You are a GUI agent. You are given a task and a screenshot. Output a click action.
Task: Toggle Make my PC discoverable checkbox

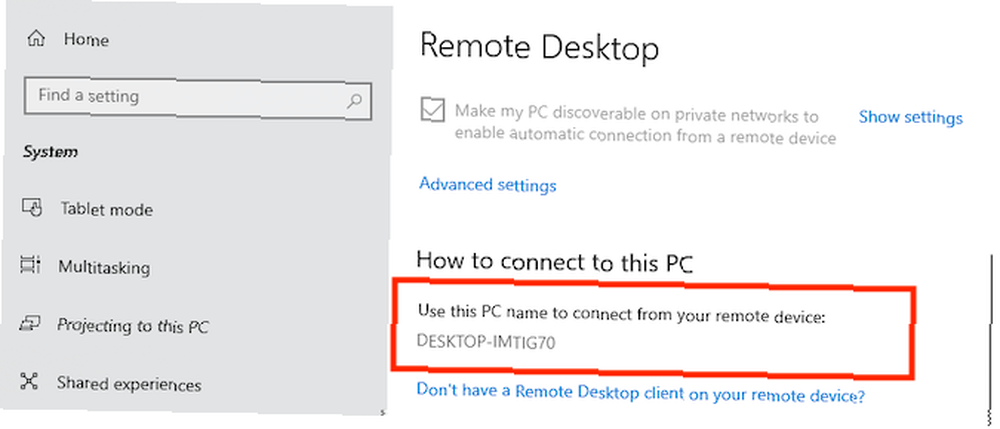click(432, 110)
